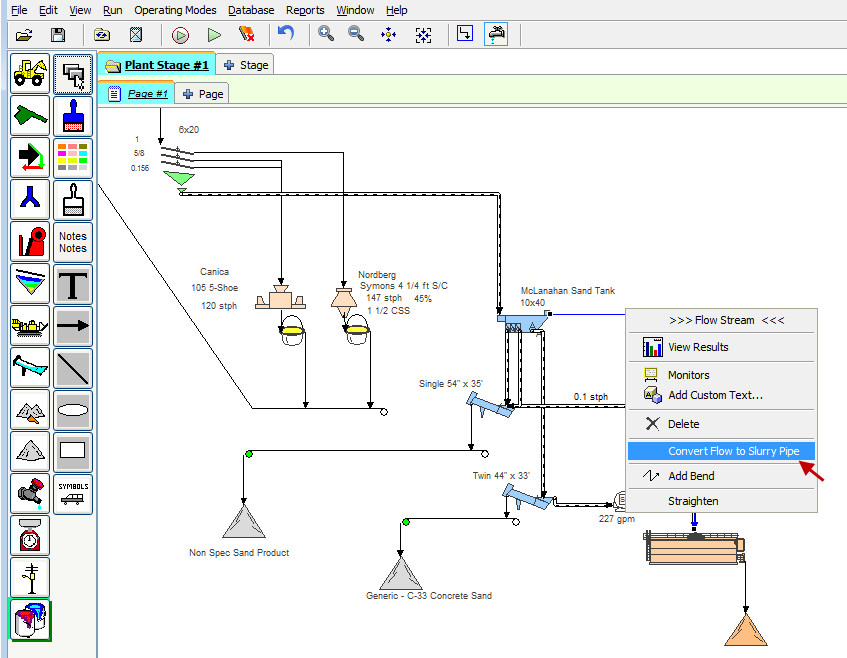Click the blue undo arrow

[286, 34]
